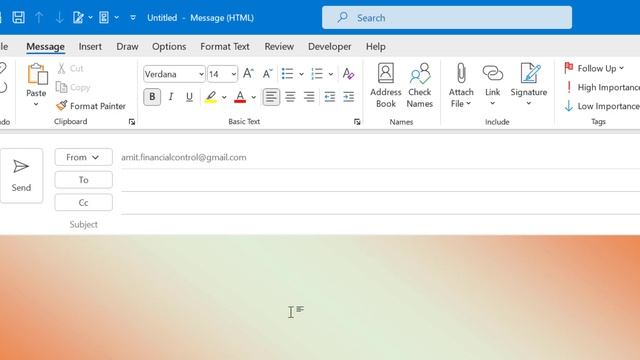Apply red font color

(x=240, y=97)
